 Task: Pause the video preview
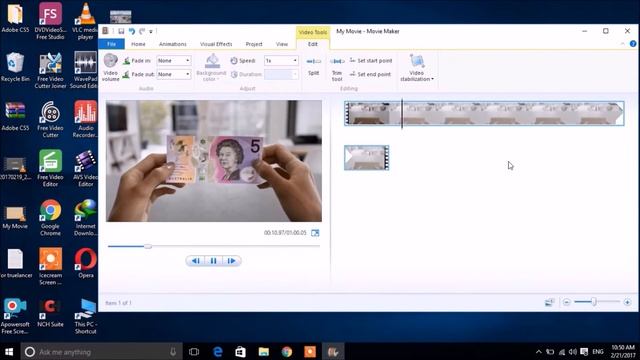213,261
